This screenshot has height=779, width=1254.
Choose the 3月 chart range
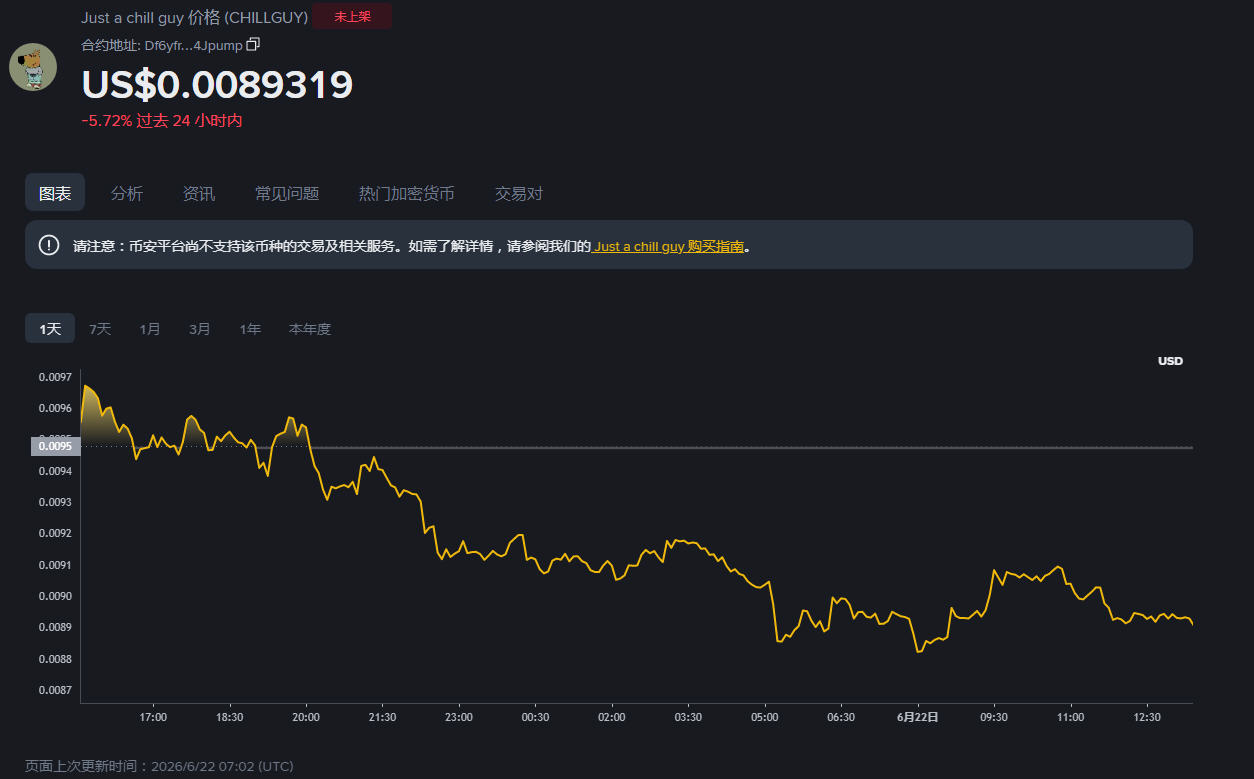tap(200, 328)
